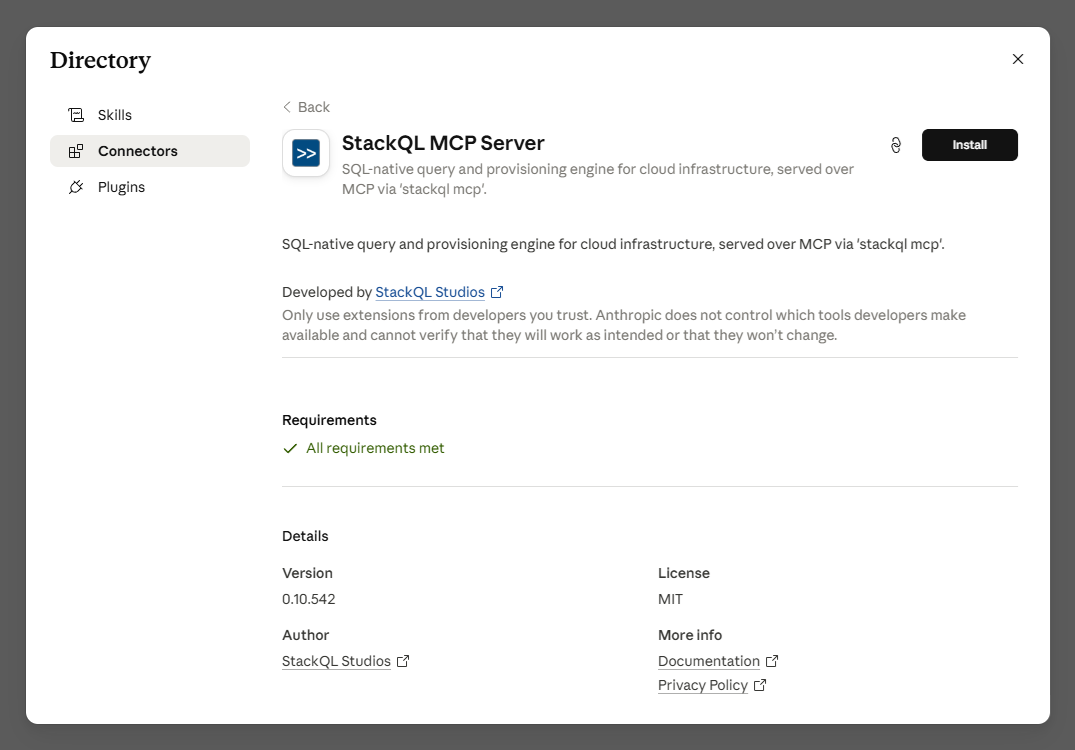
Task: Open the StackQL Studios developer link
Action: click(430, 292)
